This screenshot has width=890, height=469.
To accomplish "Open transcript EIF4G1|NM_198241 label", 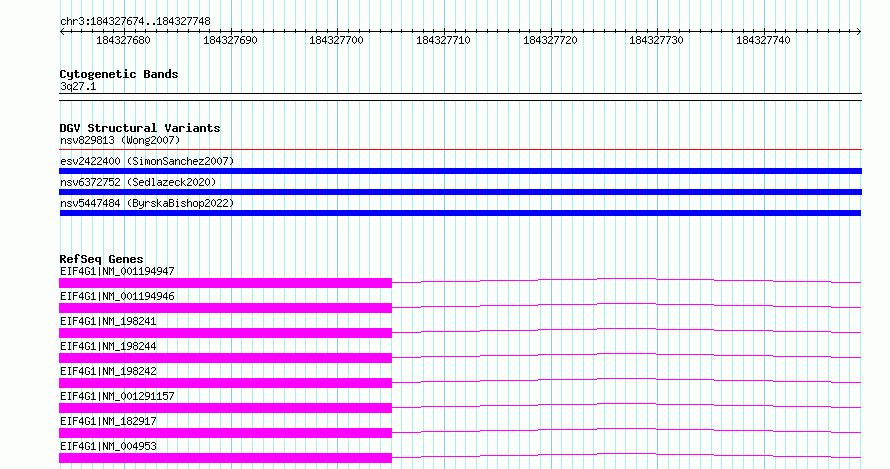I will [108, 321].
